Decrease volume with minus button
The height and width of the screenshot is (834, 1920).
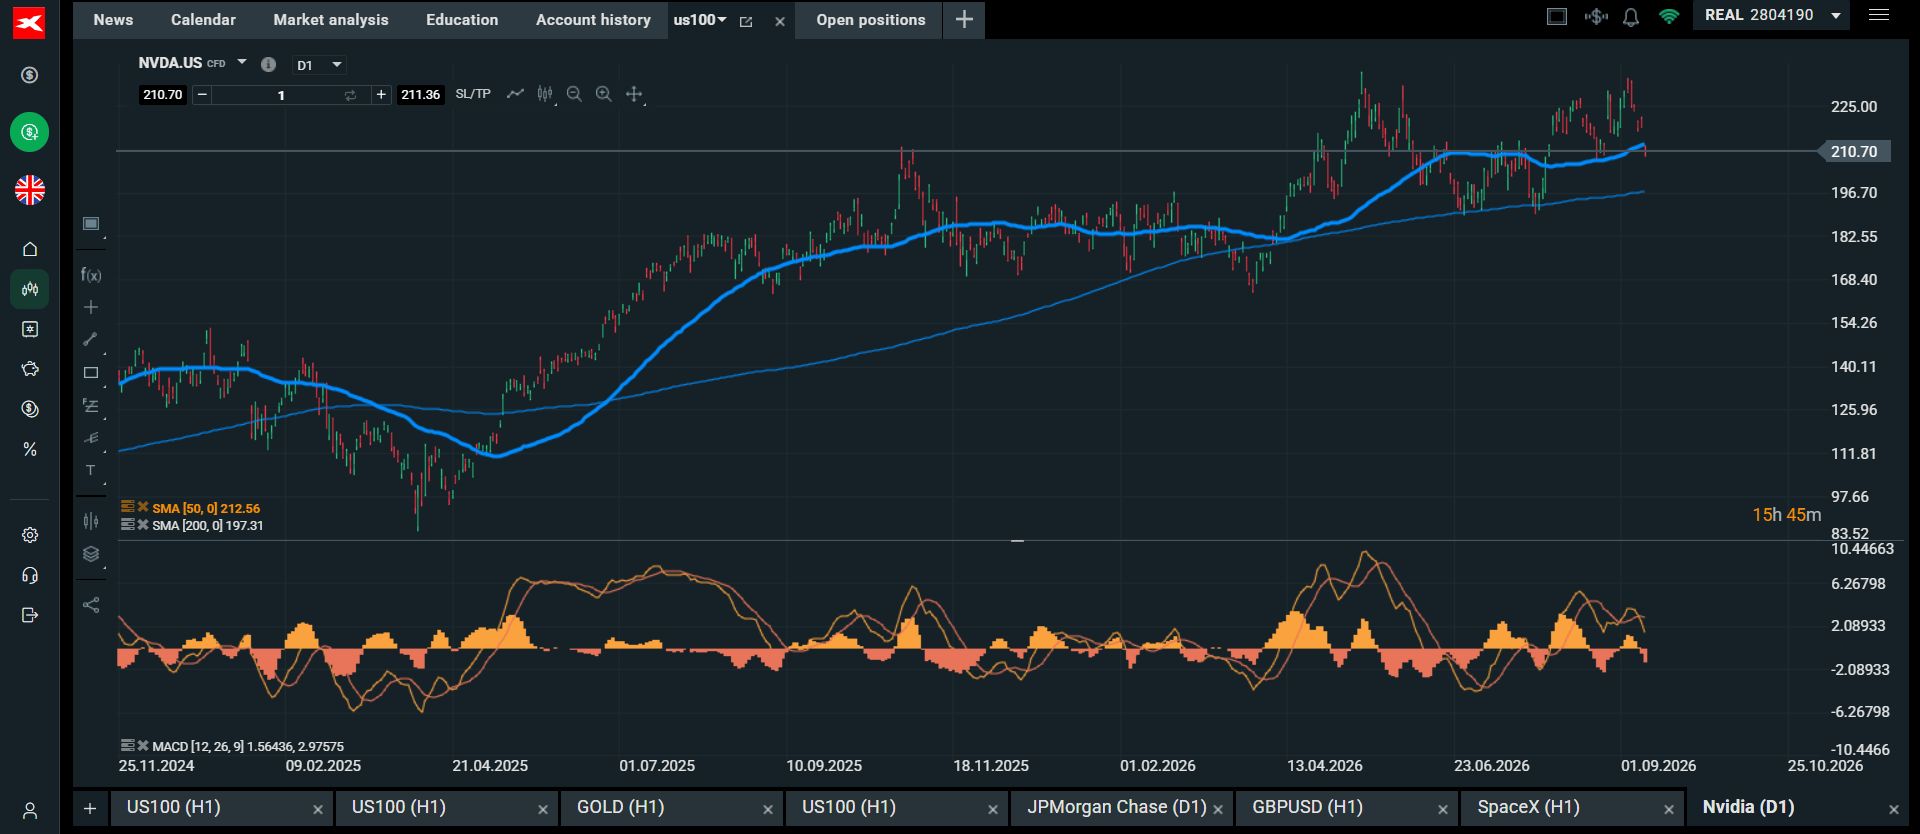[x=202, y=95]
